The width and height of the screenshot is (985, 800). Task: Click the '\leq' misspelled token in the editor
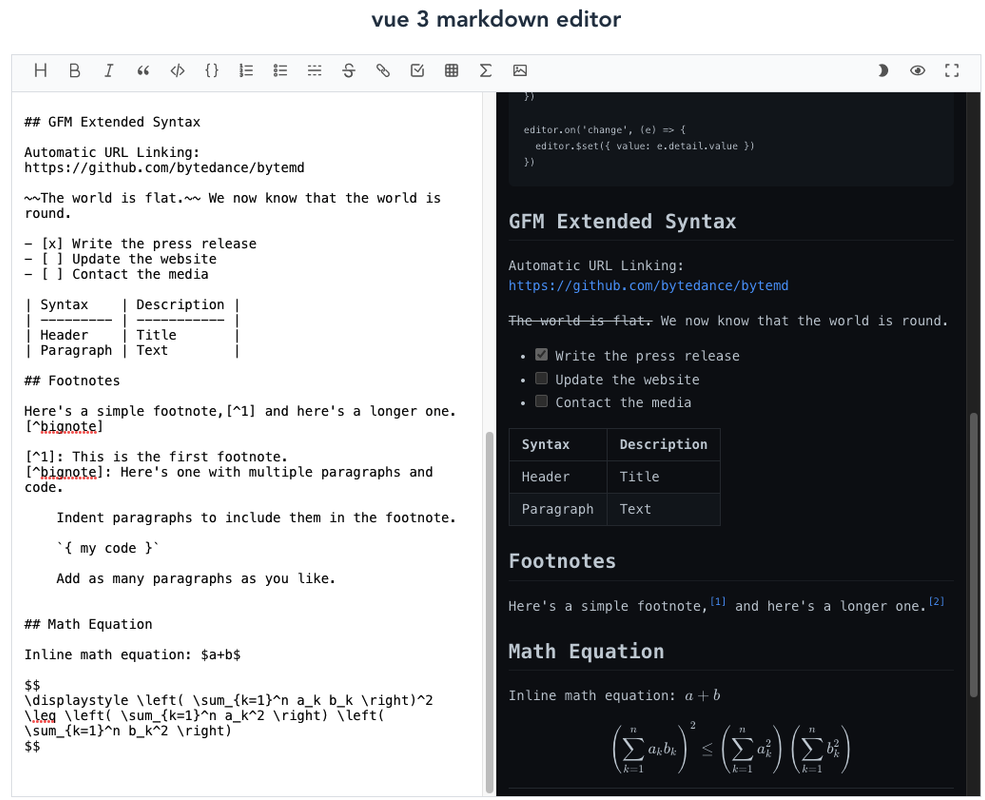coord(40,716)
